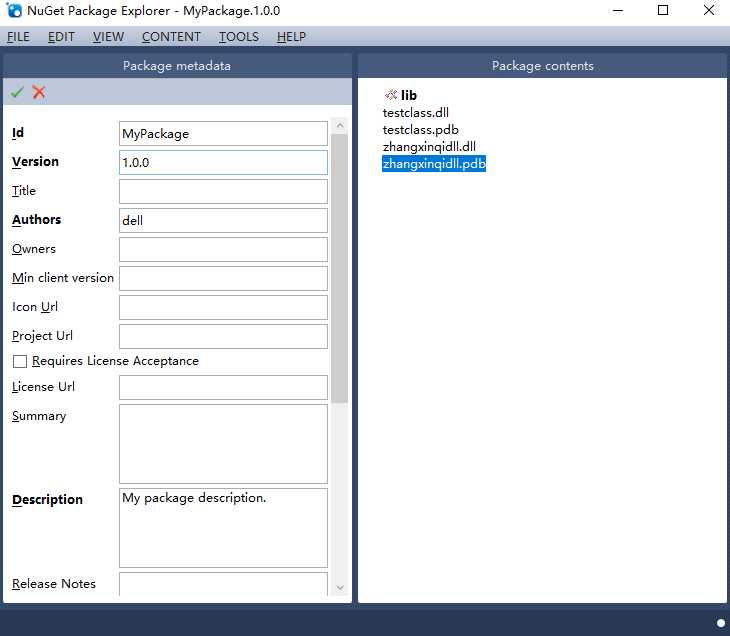Viewport: 730px width, 636px height.
Task: Click metadata scrollbar up arrow
Action: tap(340, 126)
